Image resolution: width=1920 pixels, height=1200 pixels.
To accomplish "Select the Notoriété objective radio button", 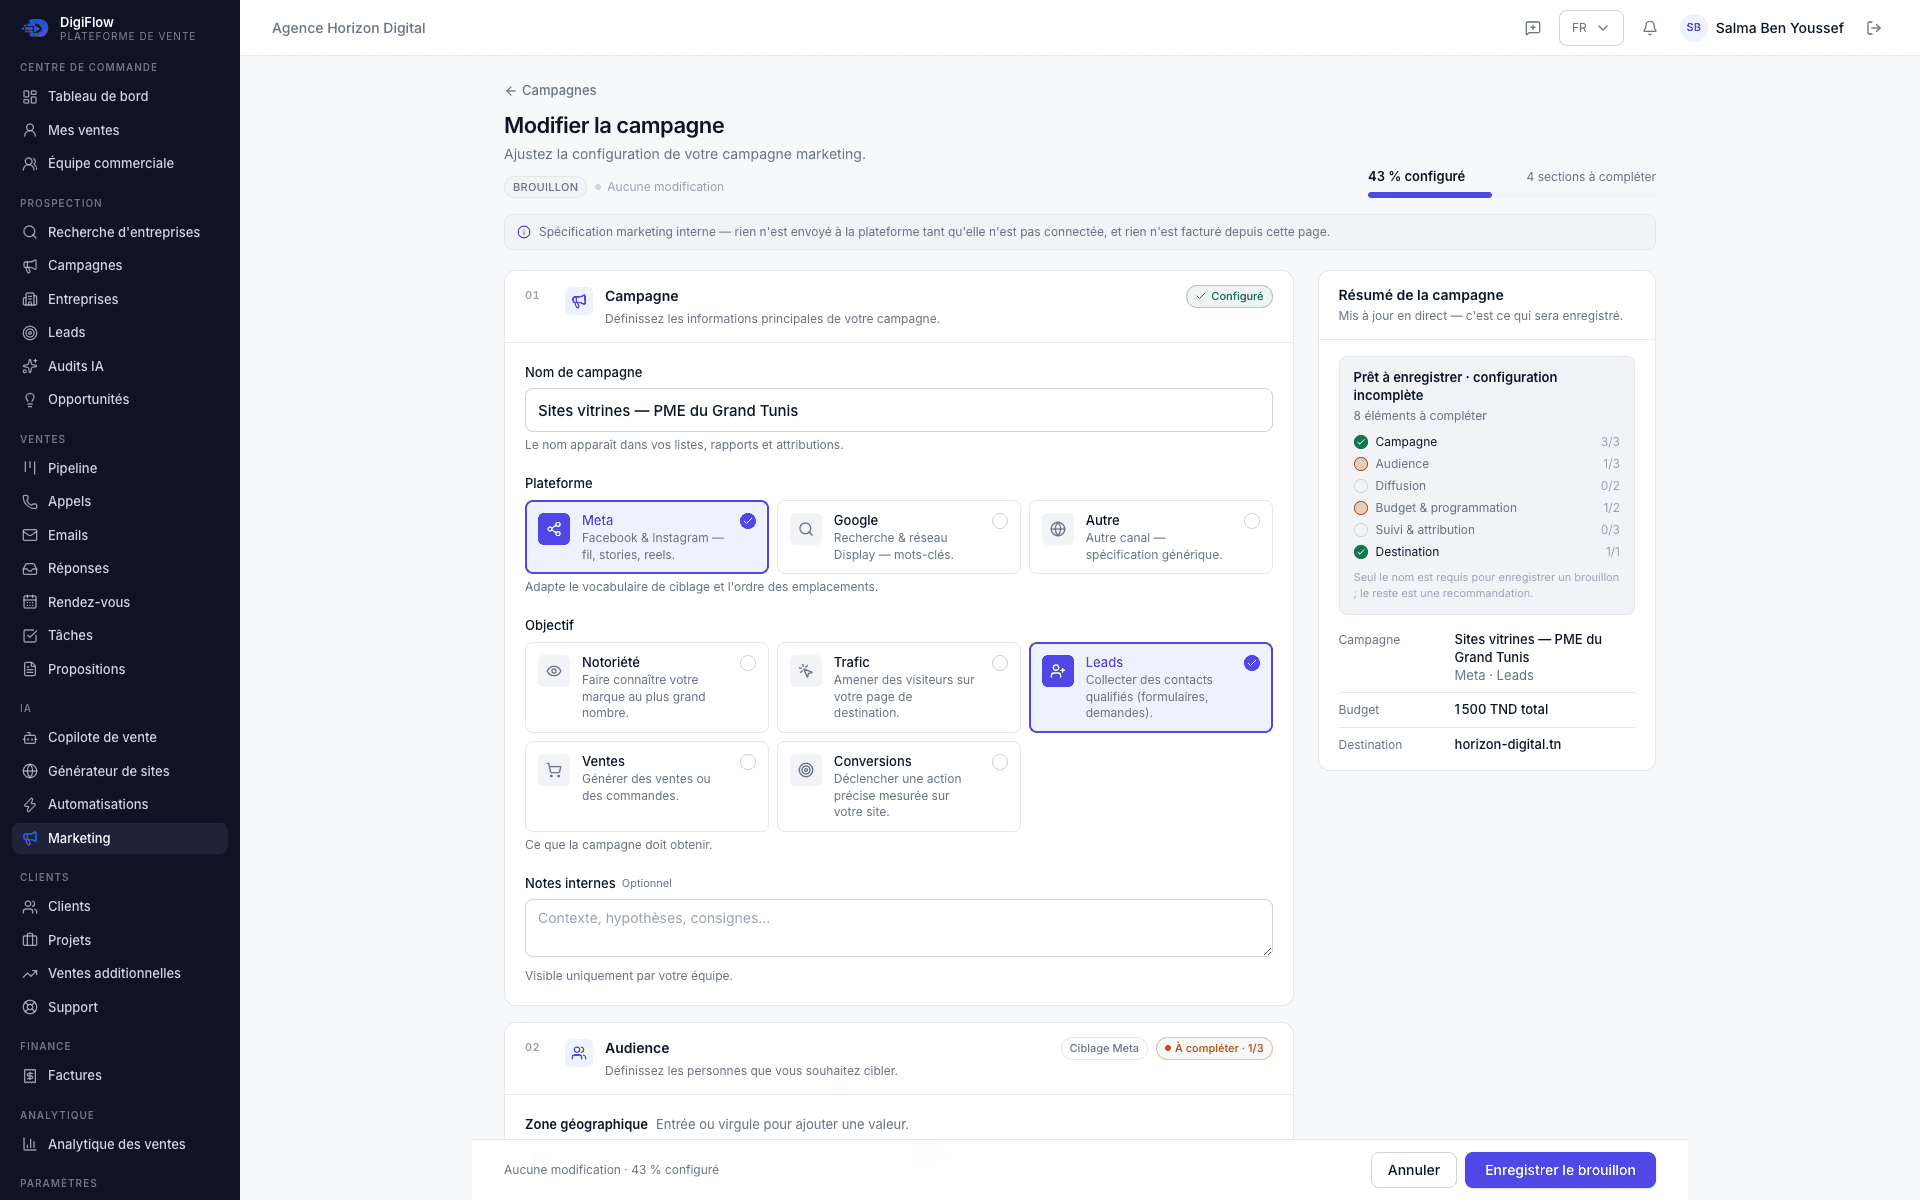I will [748, 663].
